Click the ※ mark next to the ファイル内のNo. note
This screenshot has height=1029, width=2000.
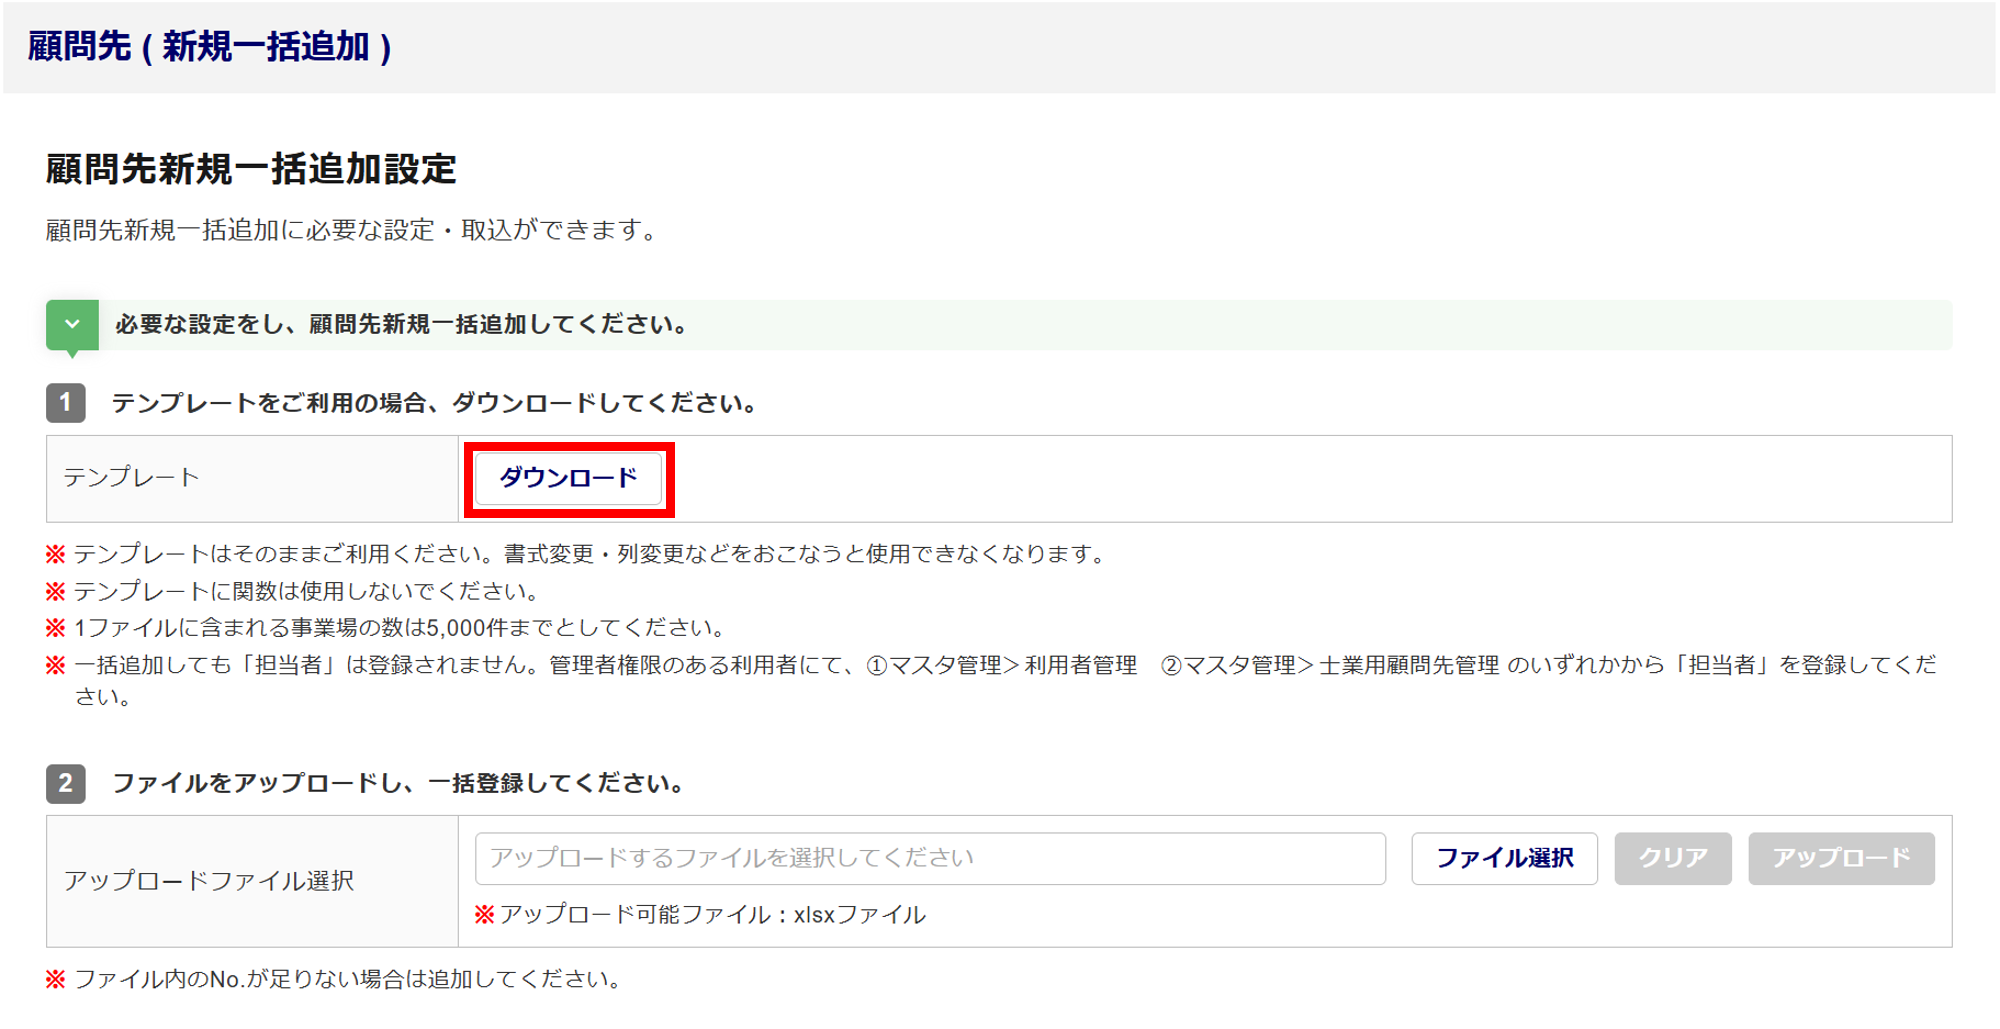pos(56,979)
